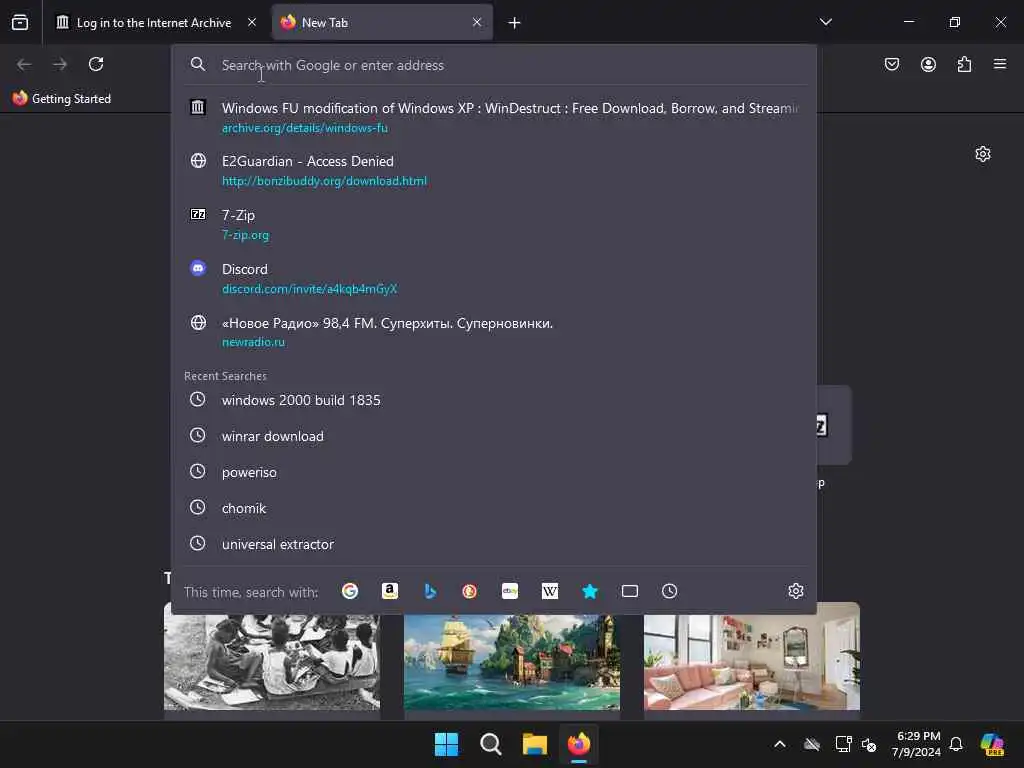
Task: Select recent search poweriso
Action: pyautogui.click(x=494, y=472)
